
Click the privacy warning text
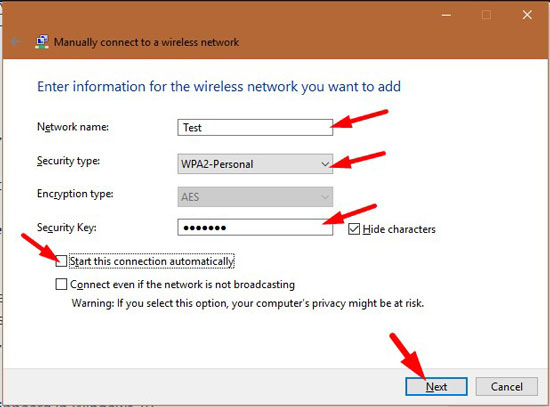tap(248, 303)
